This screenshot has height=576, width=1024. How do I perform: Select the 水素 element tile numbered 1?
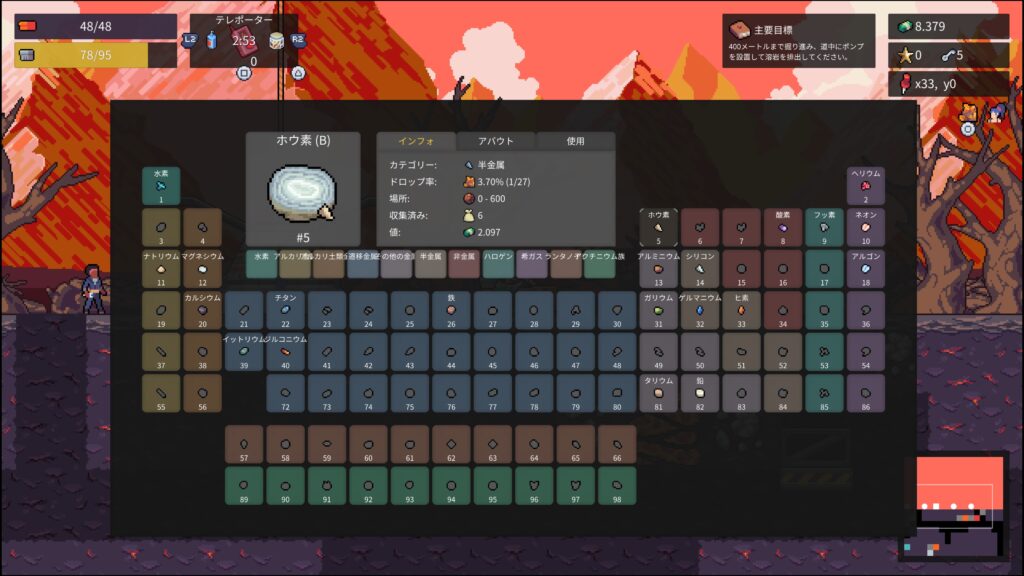160,186
